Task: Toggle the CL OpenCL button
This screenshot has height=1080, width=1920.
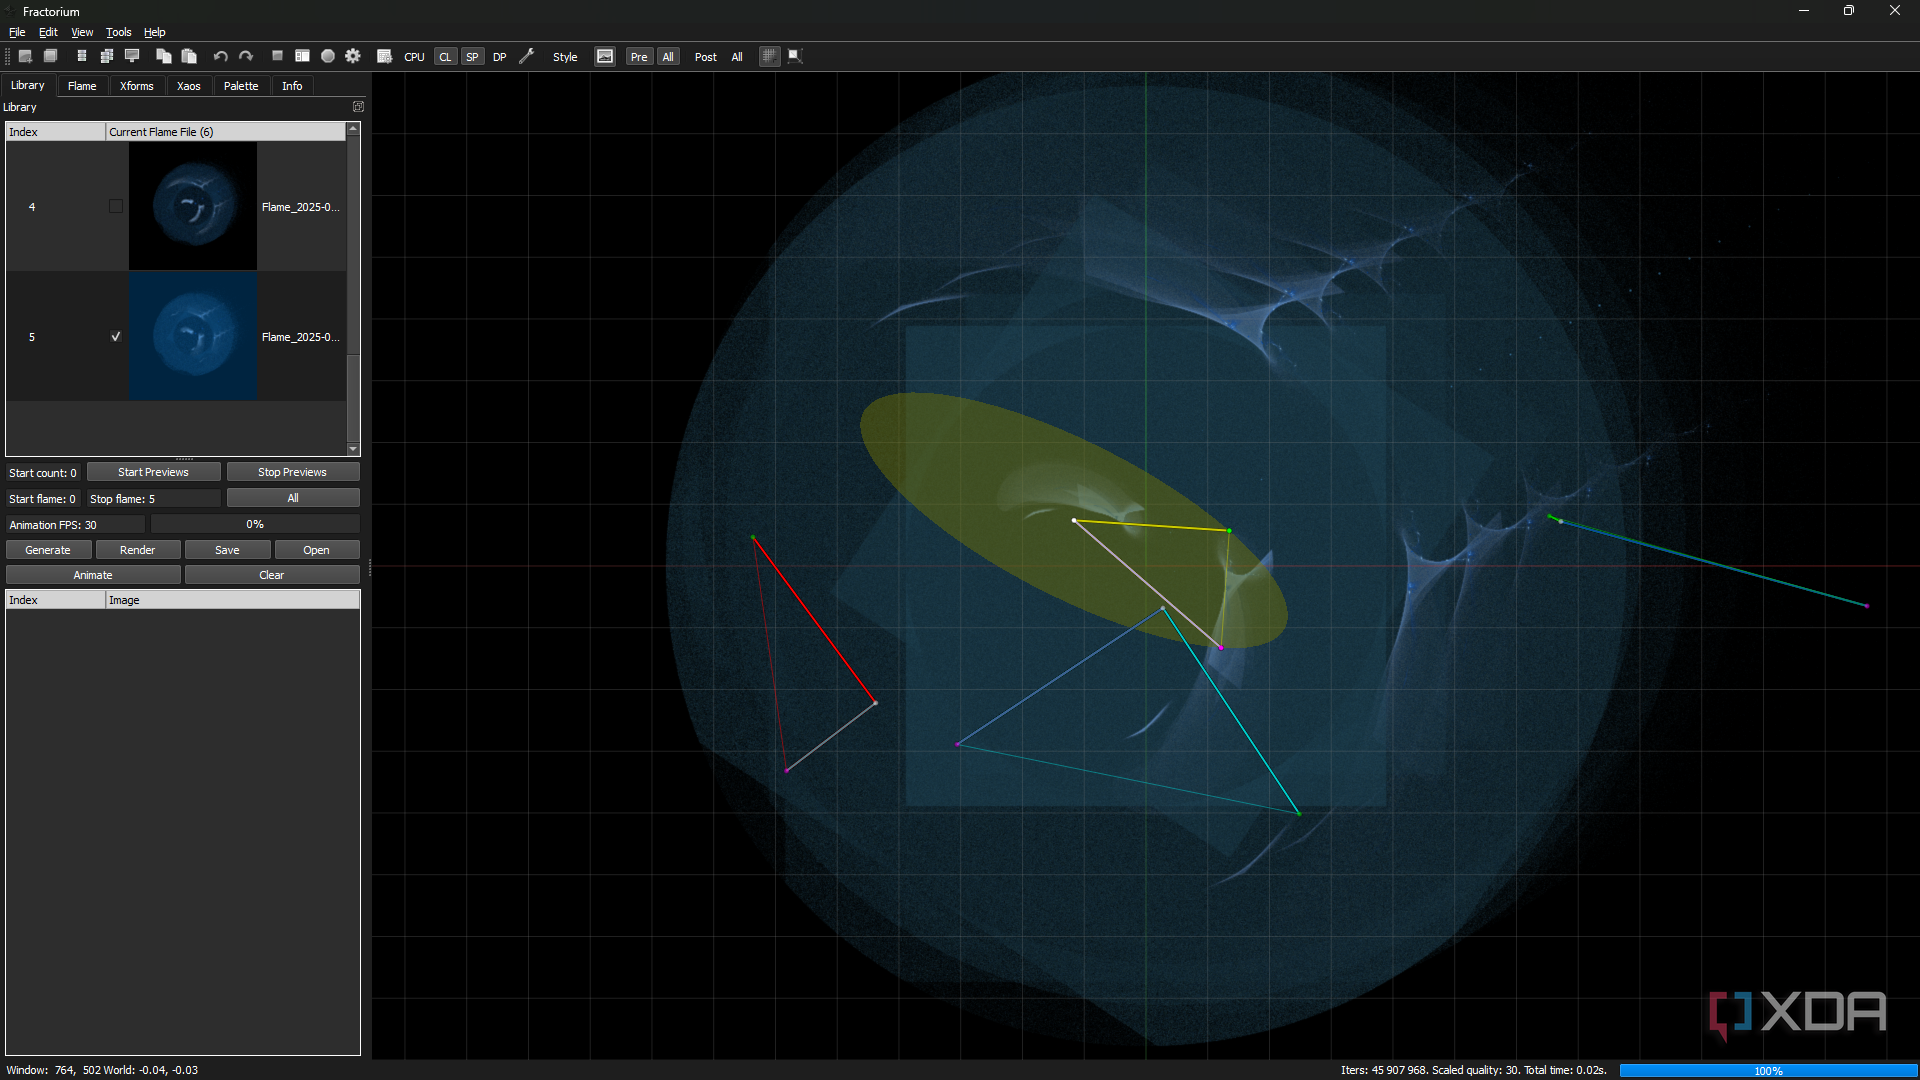Action: click(445, 57)
